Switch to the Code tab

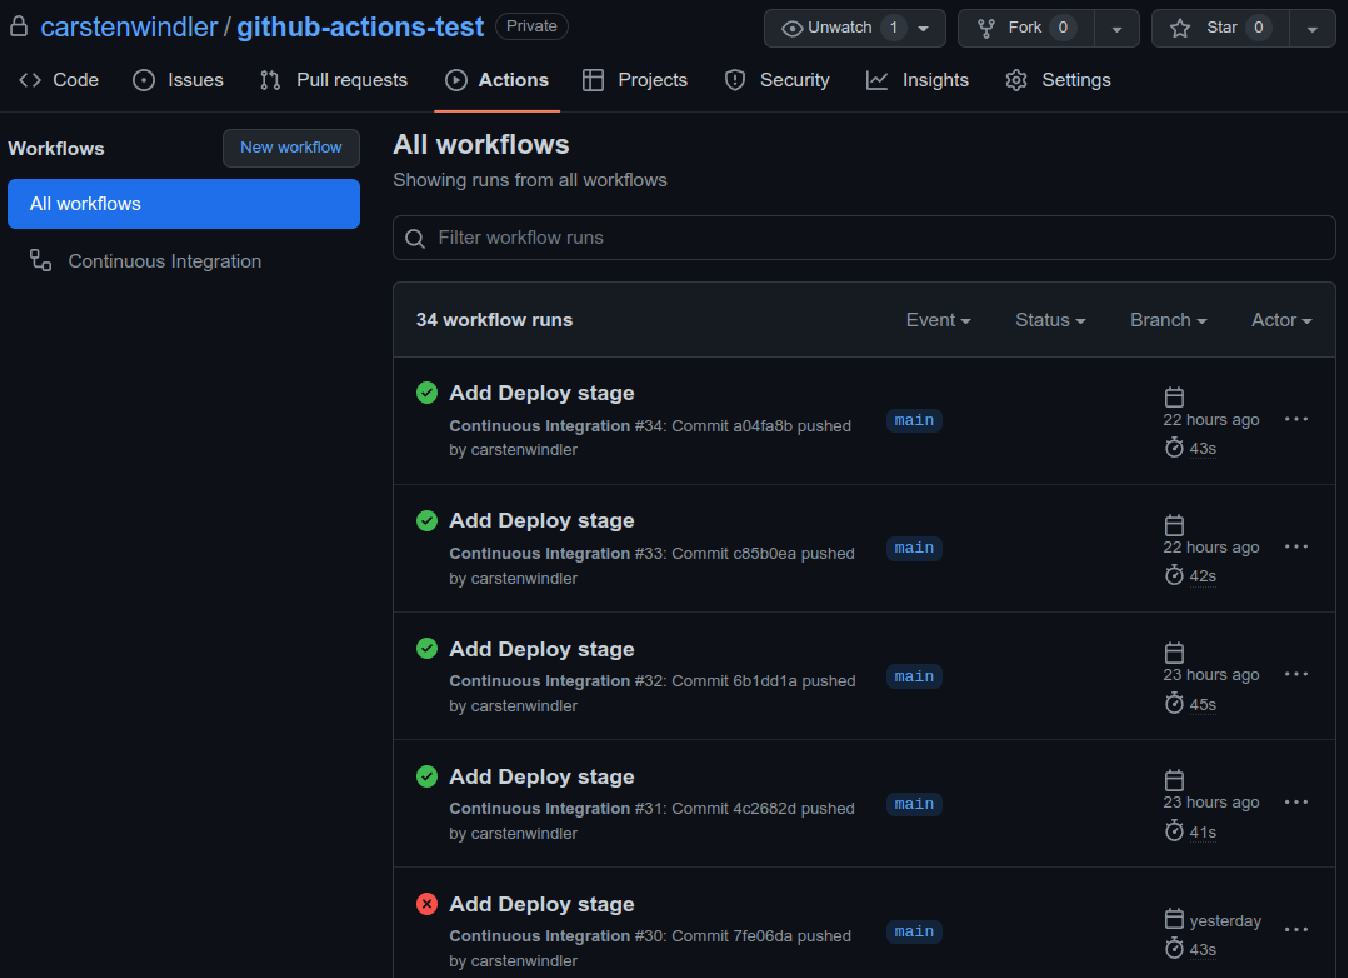click(x=59, y=80)
